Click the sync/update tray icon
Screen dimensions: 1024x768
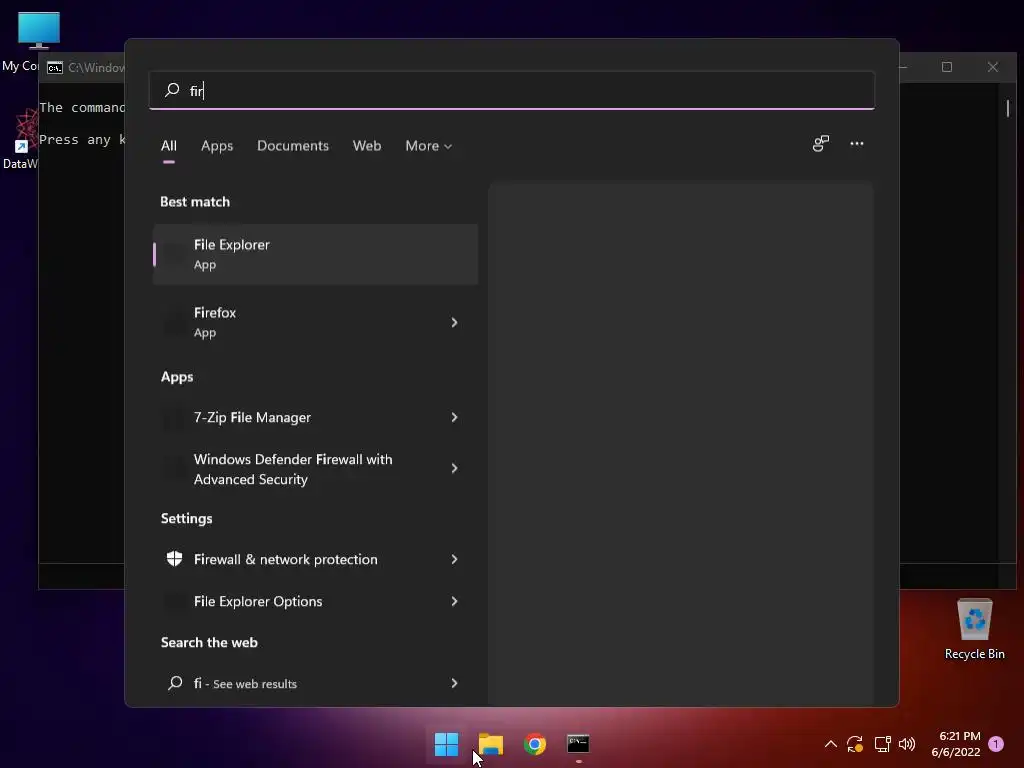pyautogui.click(x=855, y=744)
